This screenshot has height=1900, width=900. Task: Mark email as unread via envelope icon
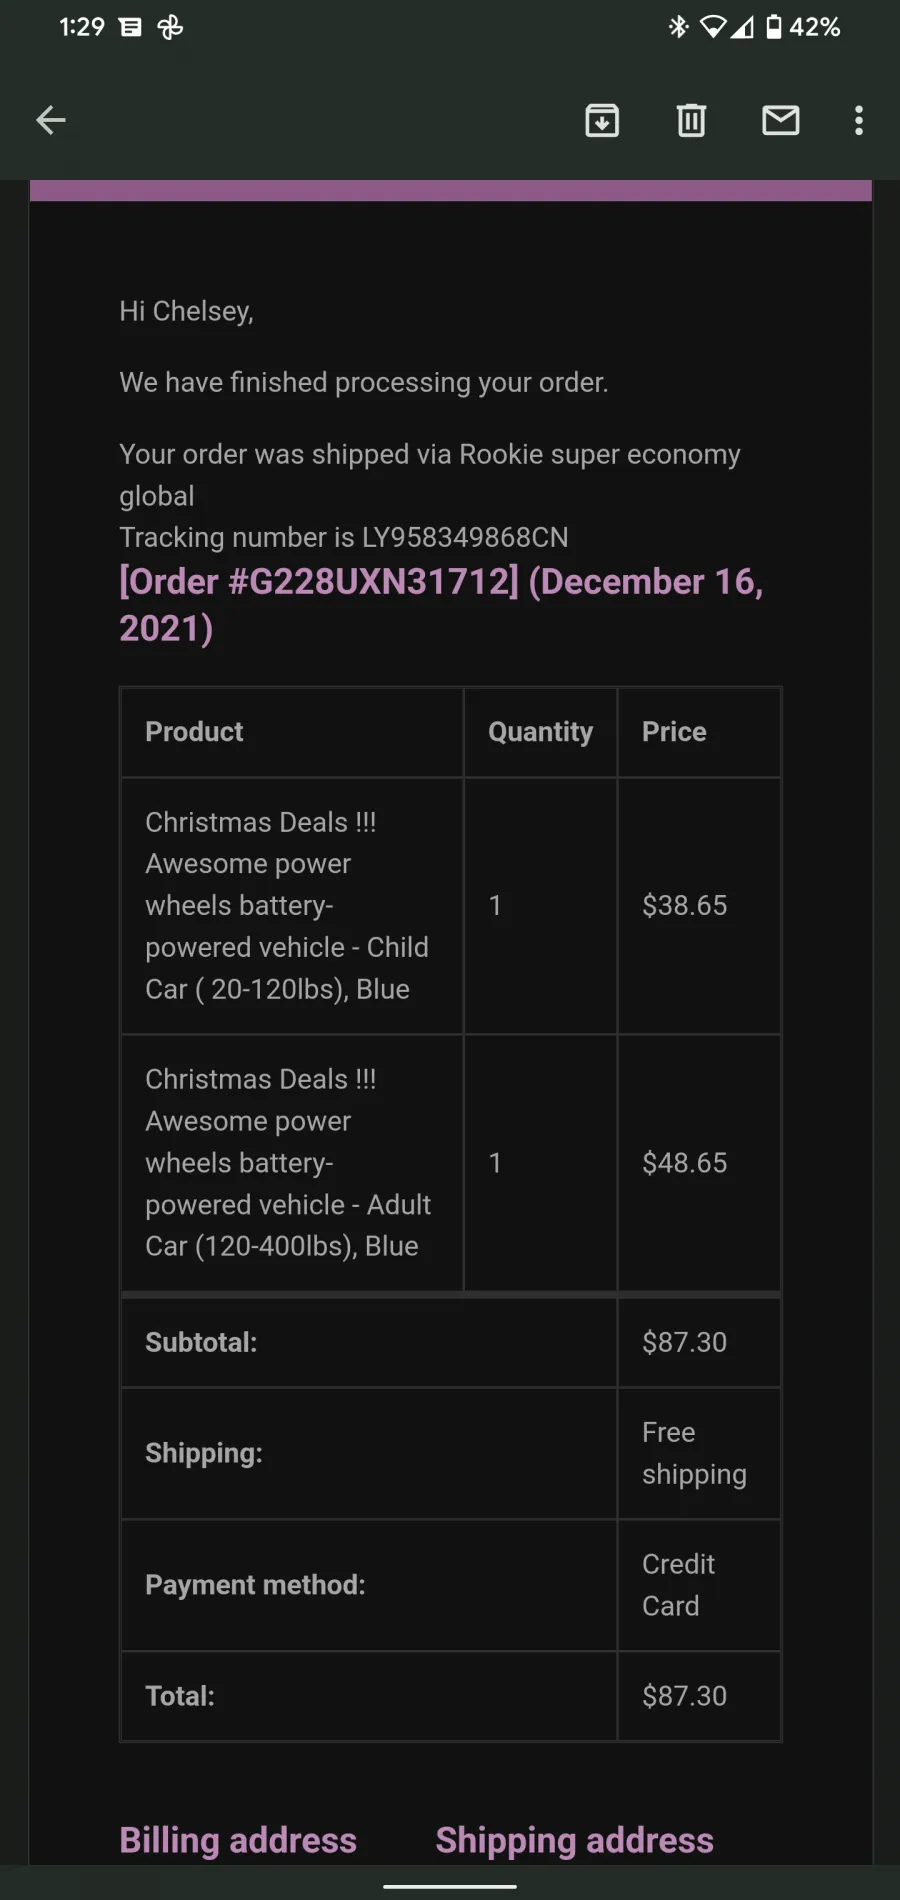781,121
